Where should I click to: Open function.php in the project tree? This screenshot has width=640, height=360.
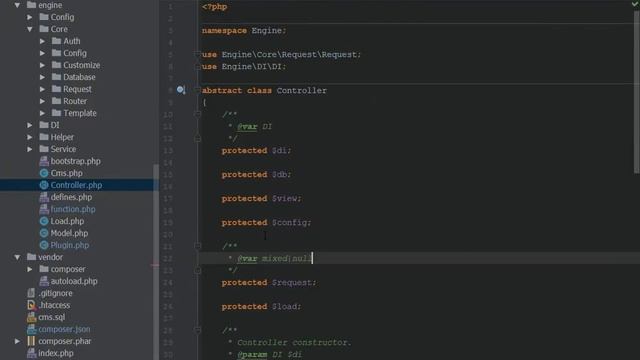(73, 209)
